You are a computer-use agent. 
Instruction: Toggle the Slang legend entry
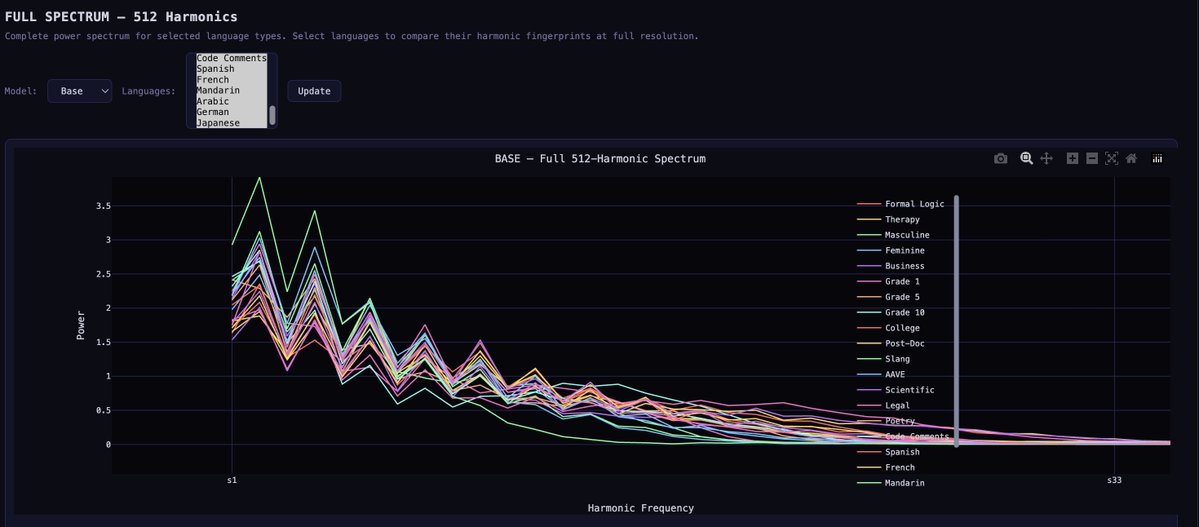pyautogui.click(x=884, y=359)
